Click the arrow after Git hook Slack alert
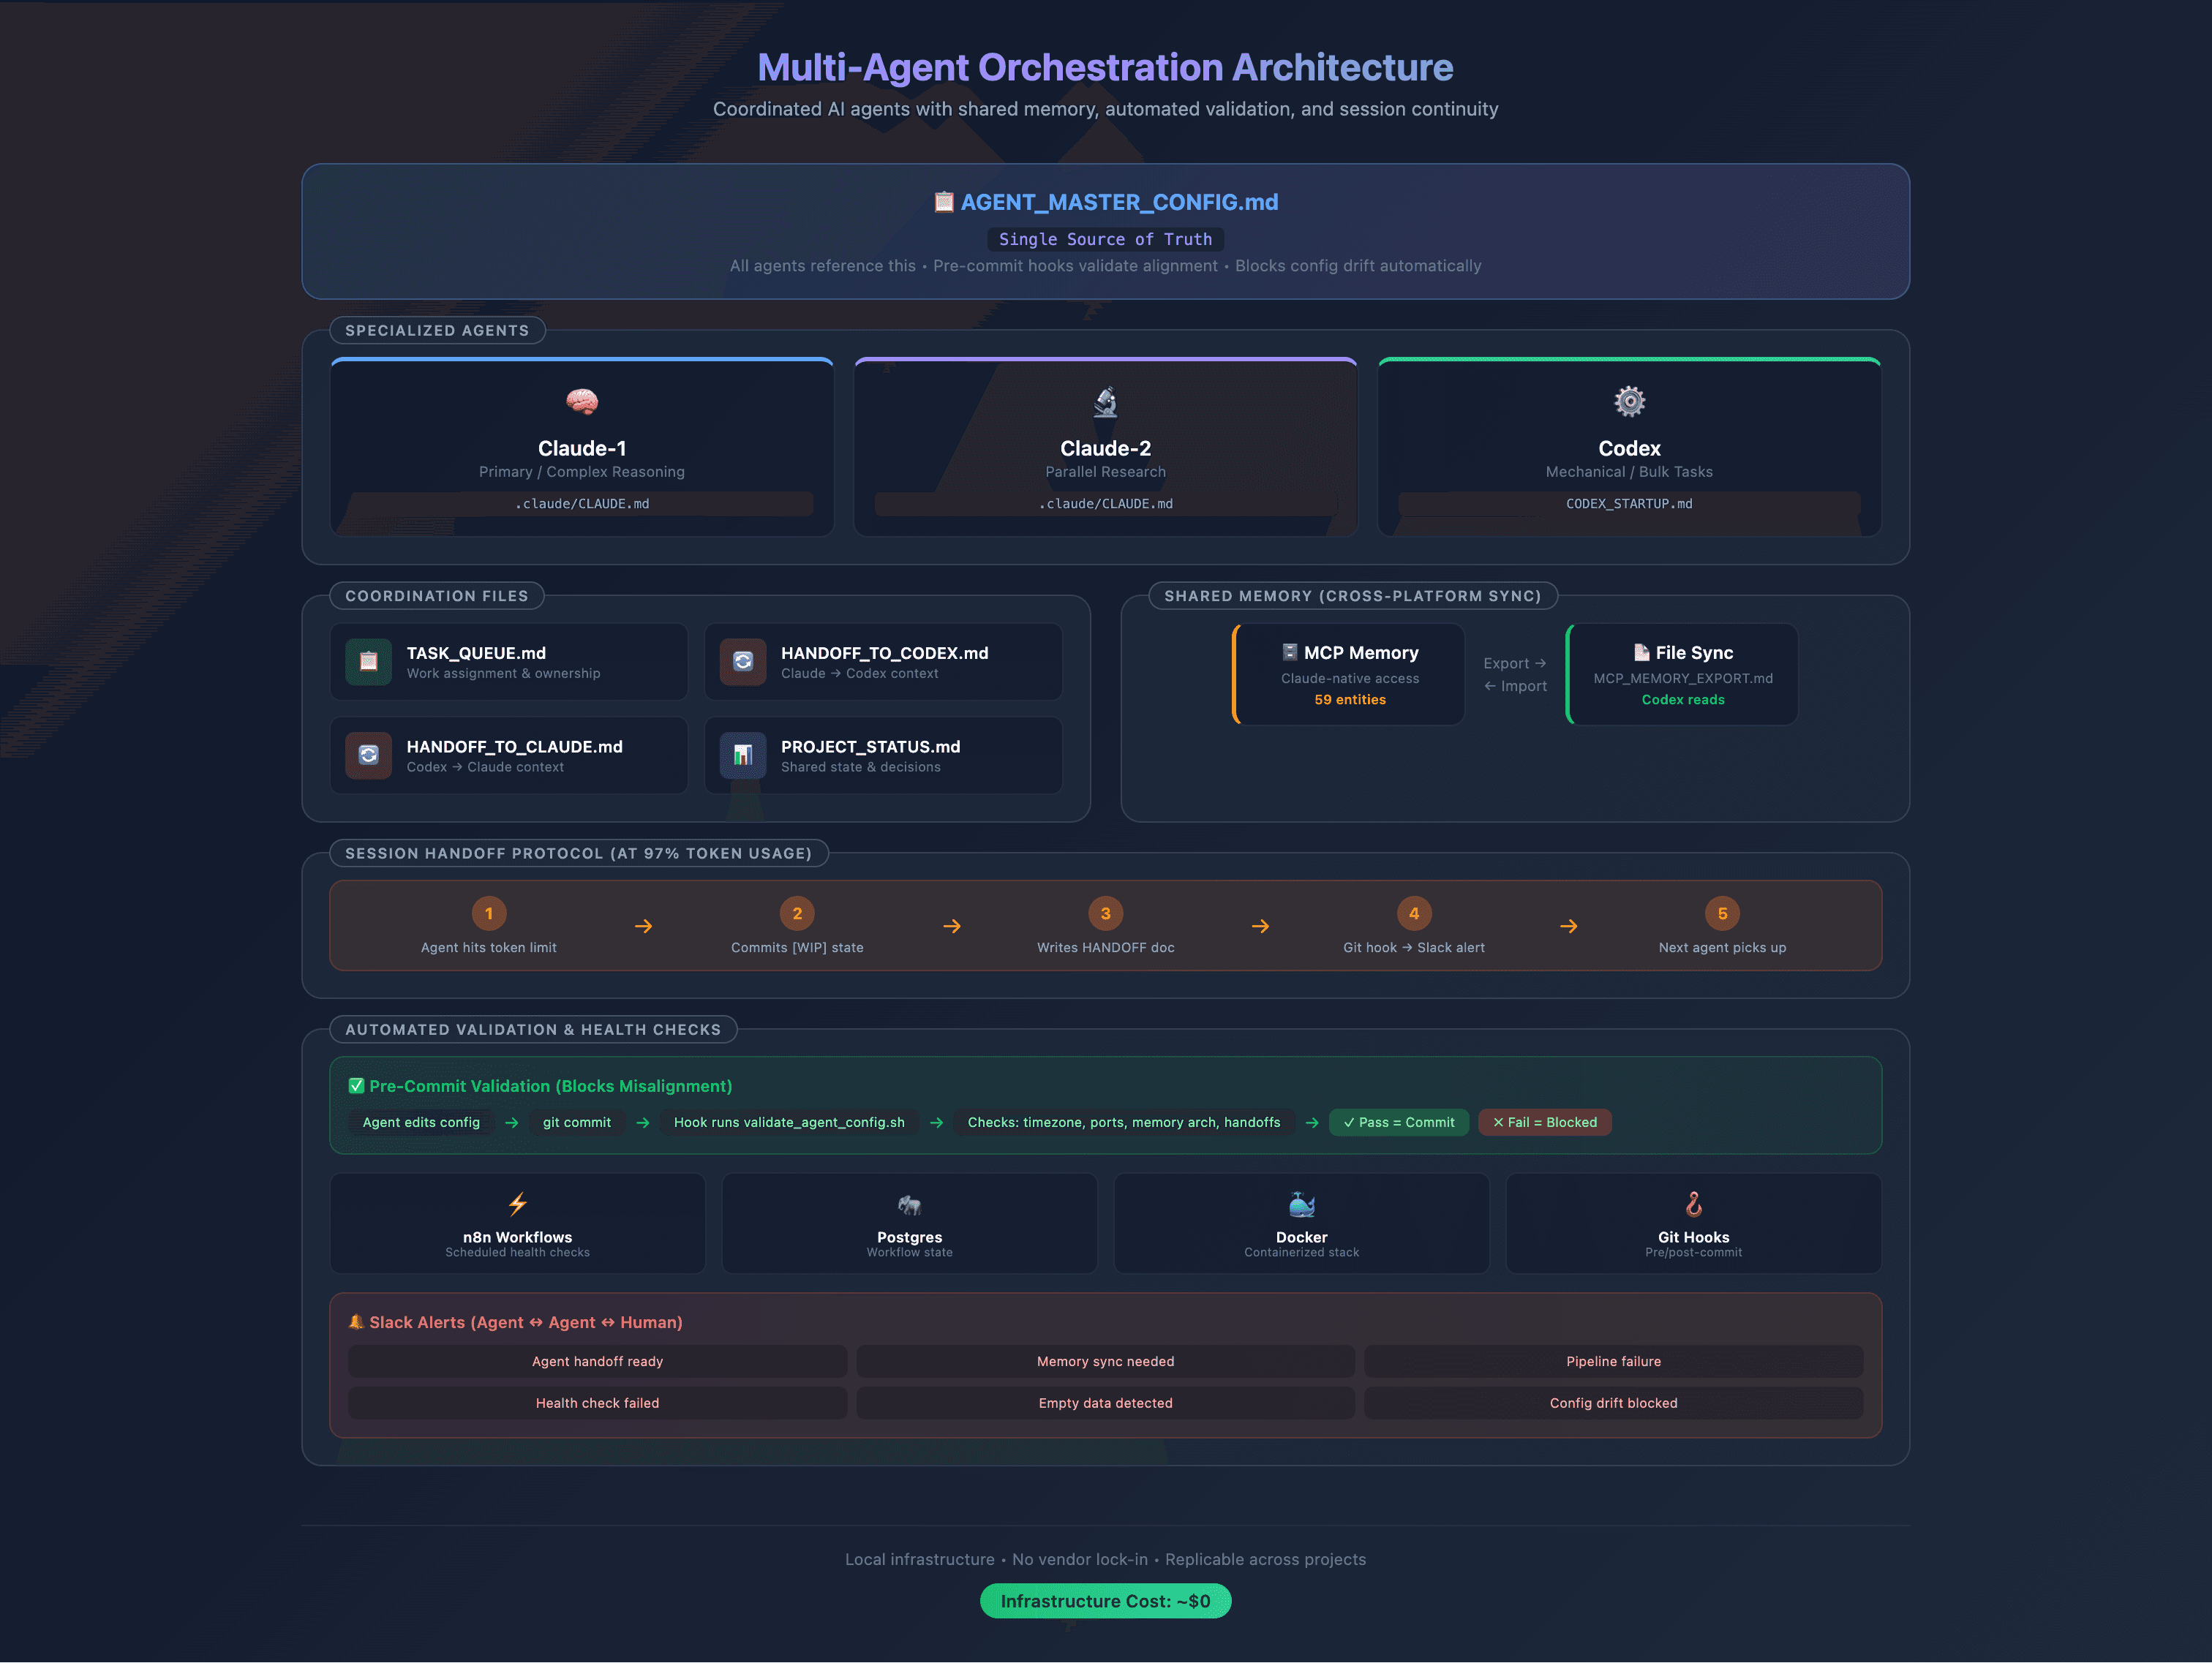Viewport: 2212px width, 1663px height. pos(1568,926)
